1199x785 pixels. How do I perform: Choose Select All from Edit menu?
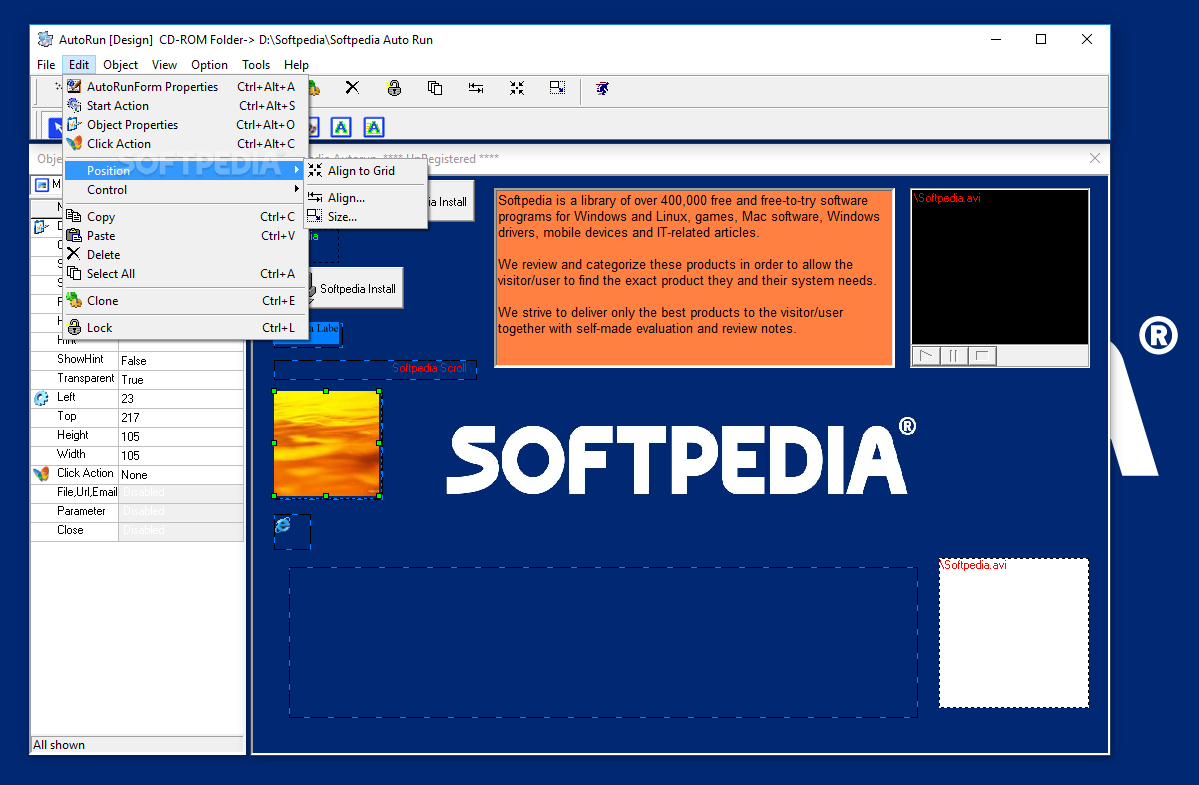pyautogui.click(x=186, y=274)
